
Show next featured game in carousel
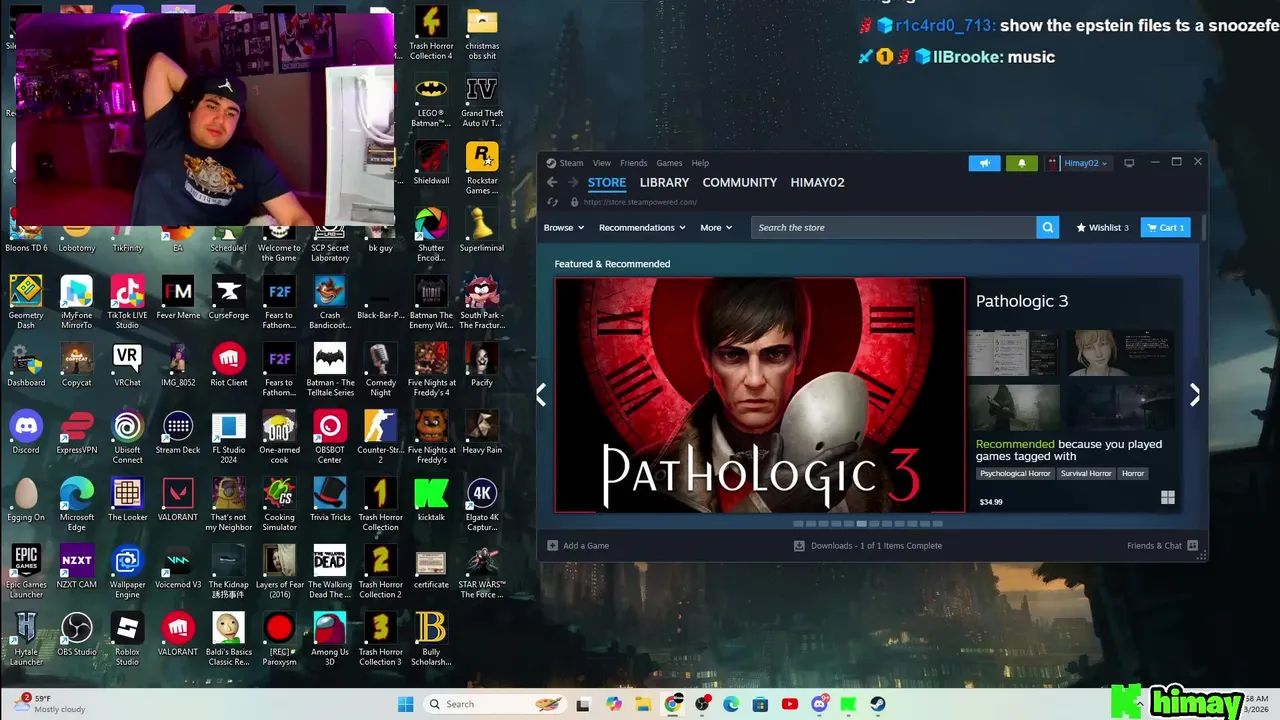tap(1194, 395)
